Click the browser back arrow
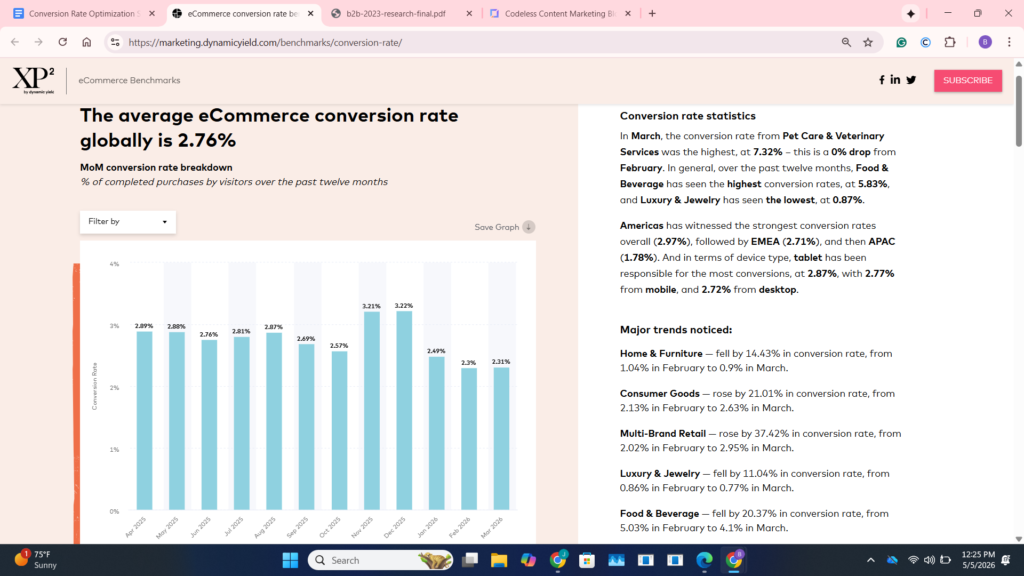This screenshot has height=576, width=1024. click(15, 42)
